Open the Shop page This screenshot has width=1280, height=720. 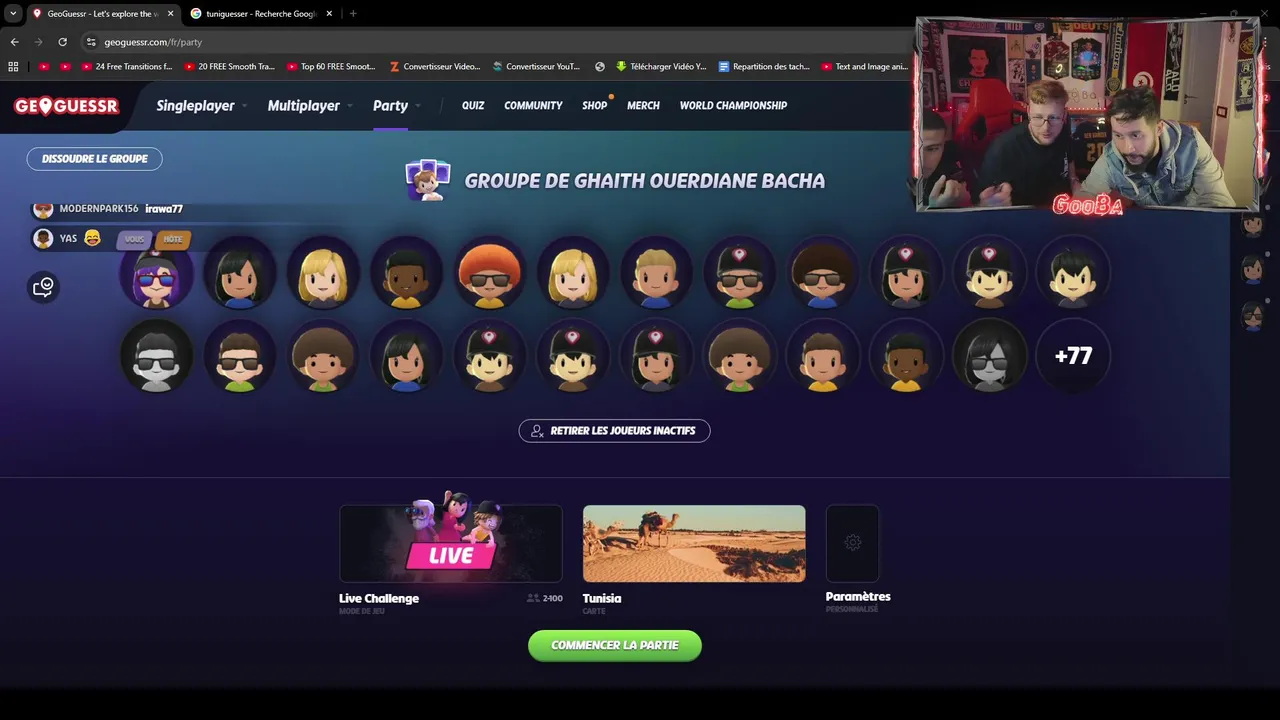[594, 106]
